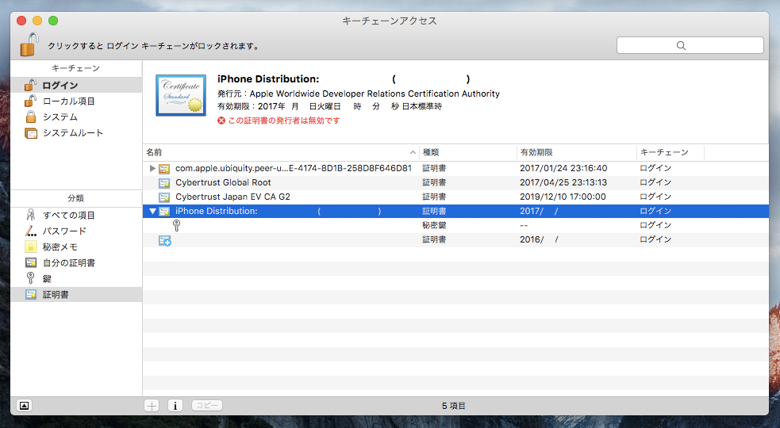The width and height of the screenshot is (780, 428).
Task: Click the 証明書 category certificate icon
Action: click(x=31, y=295)
